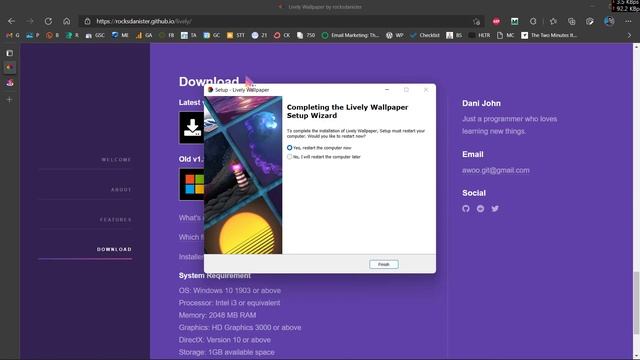Click the download installer icon on the page
640x360 pixels.
pyautogui.click(x=191, y=128)
